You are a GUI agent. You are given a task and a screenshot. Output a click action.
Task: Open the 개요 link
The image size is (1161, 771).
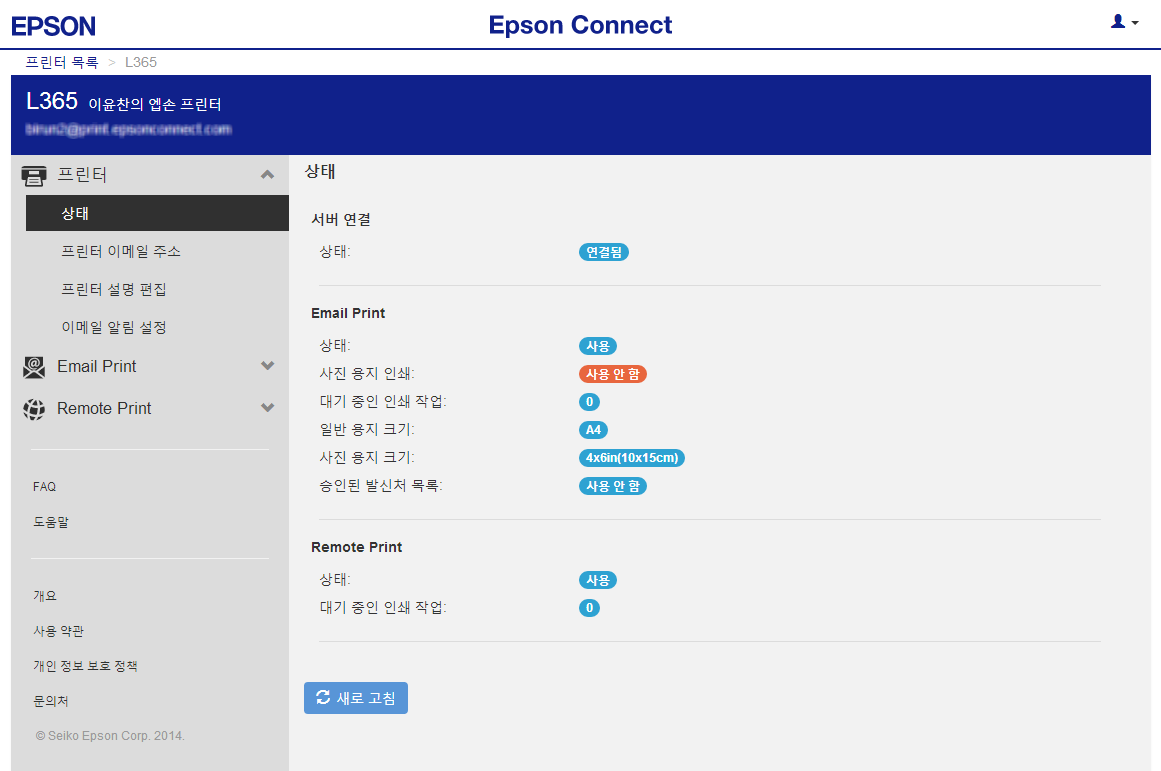click(45, 595)
